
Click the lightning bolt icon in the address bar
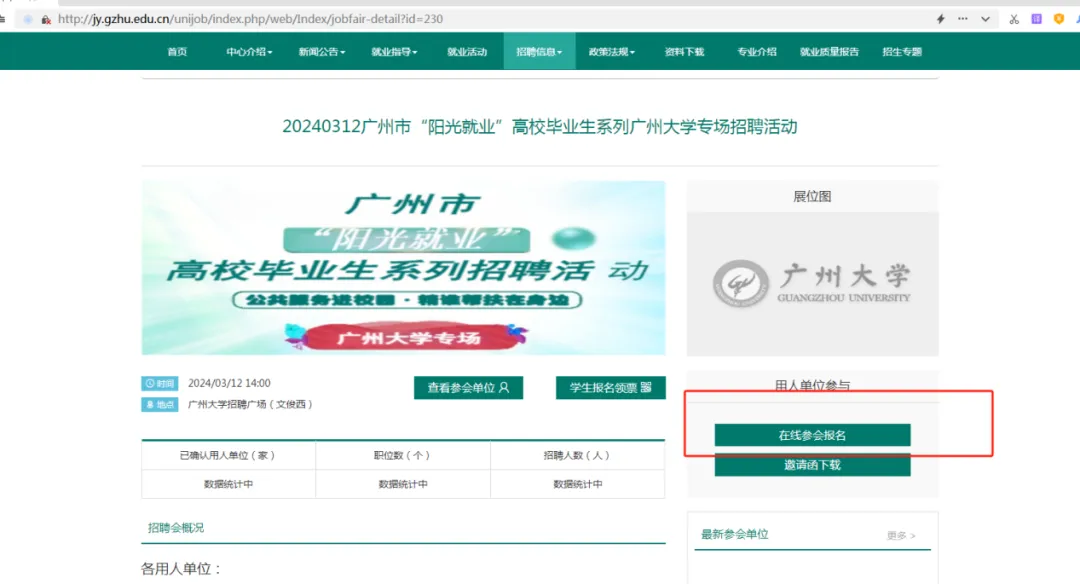(x=941, y=19)
